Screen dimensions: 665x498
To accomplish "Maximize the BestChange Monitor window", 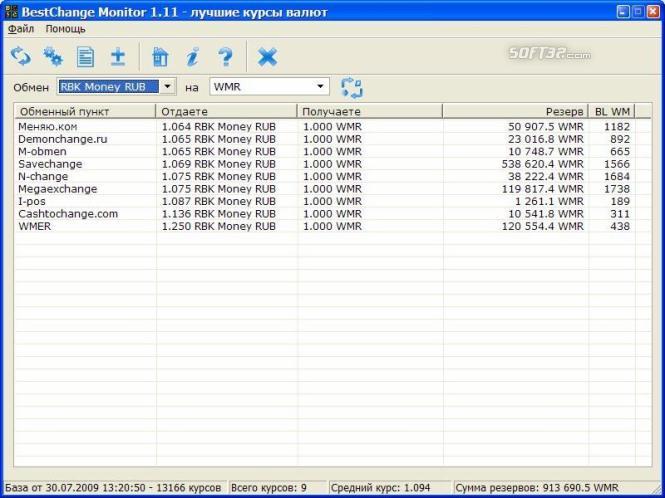I will [x=638, y=11].
